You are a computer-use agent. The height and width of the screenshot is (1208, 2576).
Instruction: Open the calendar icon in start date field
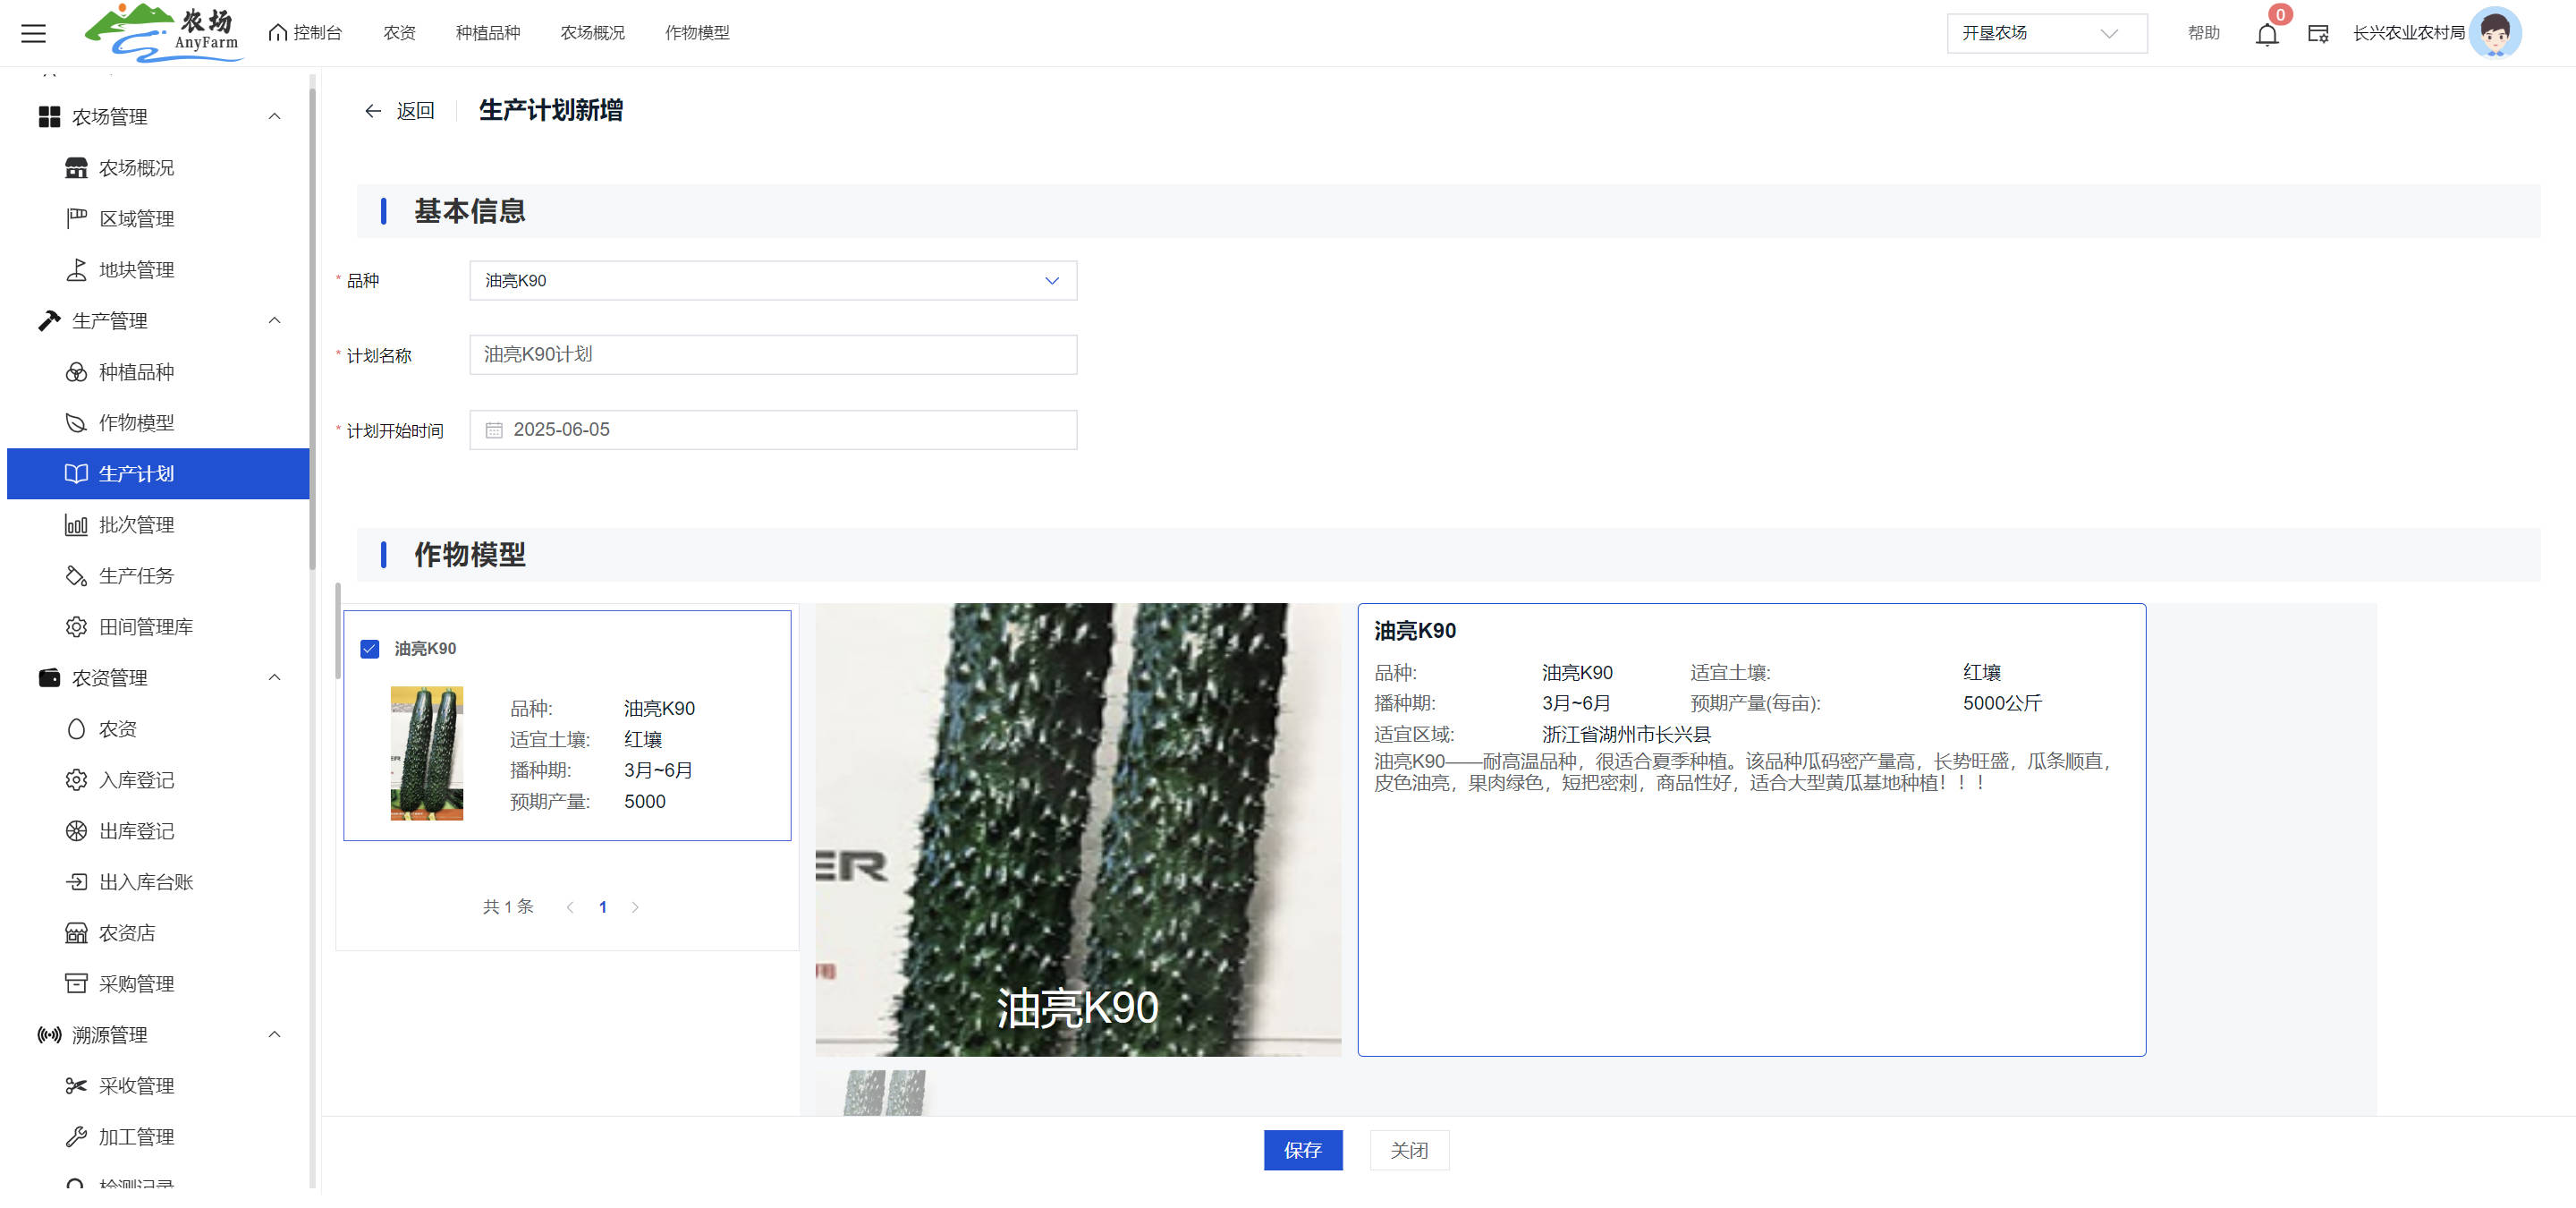tap(494, 430)
